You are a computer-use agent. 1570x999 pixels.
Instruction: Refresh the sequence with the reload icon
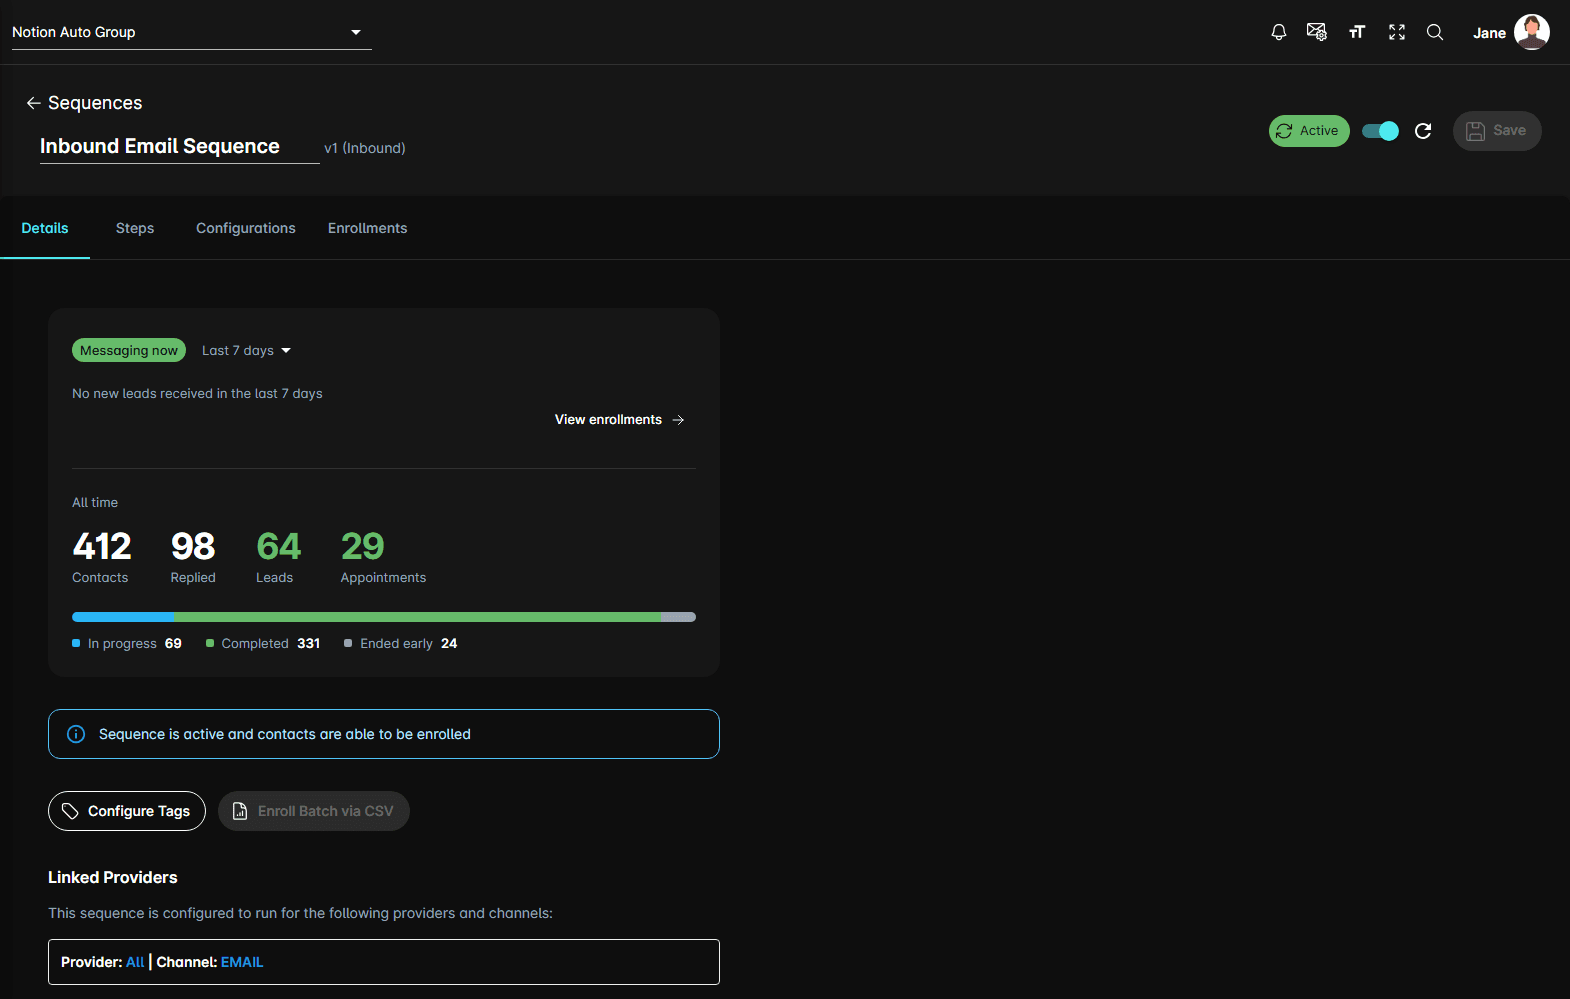pyautogui.click(x=1423, y=131)
